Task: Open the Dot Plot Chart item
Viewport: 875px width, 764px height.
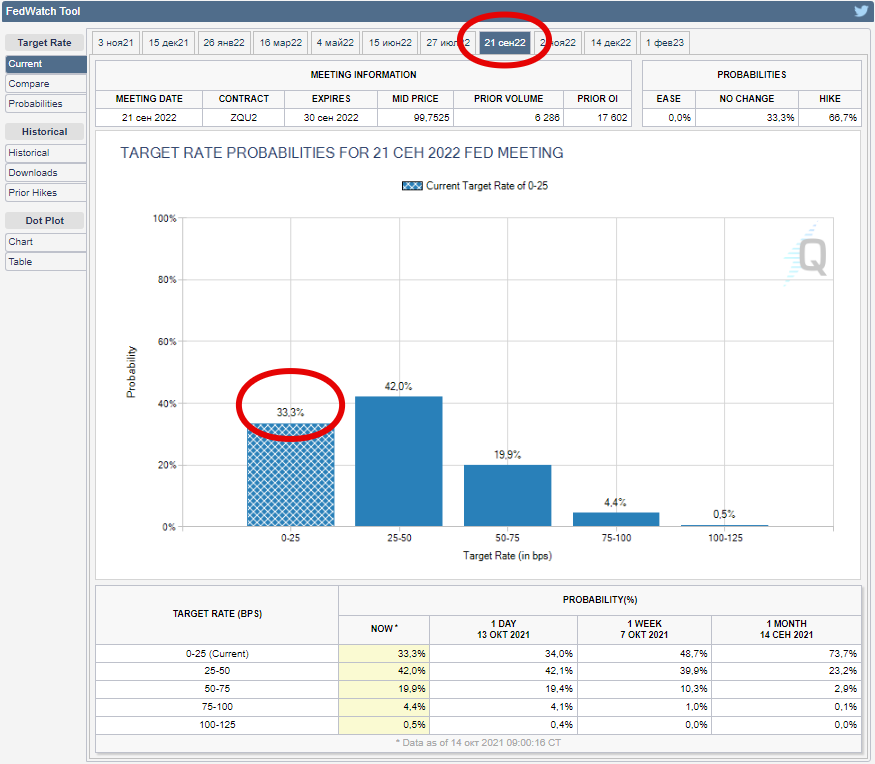Action: click(x=46, y=242)
